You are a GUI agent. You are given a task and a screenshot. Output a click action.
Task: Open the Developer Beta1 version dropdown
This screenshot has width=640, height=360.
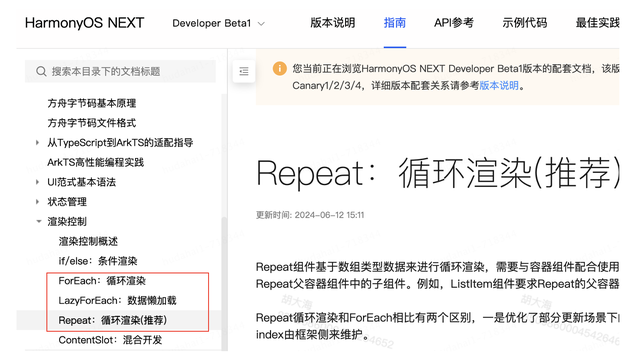click(x=218, y=23)
